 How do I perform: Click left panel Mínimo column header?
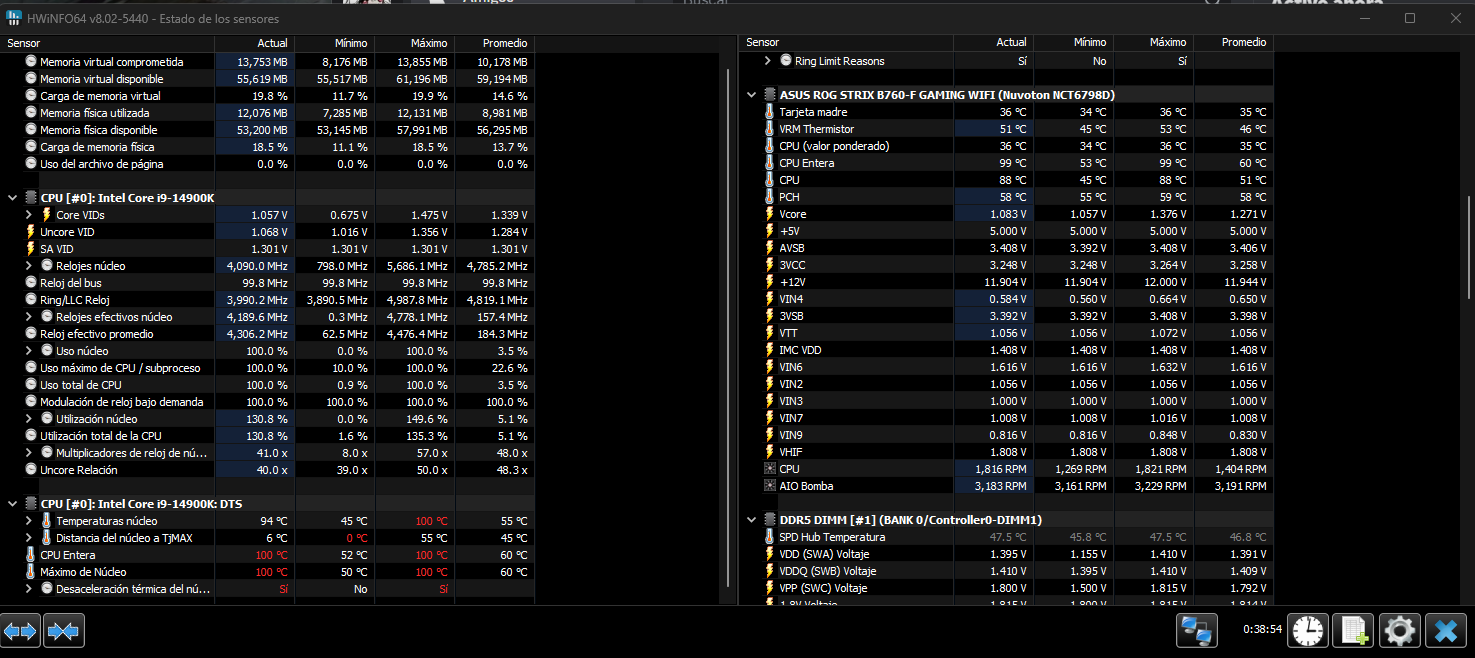pos(335,43)
